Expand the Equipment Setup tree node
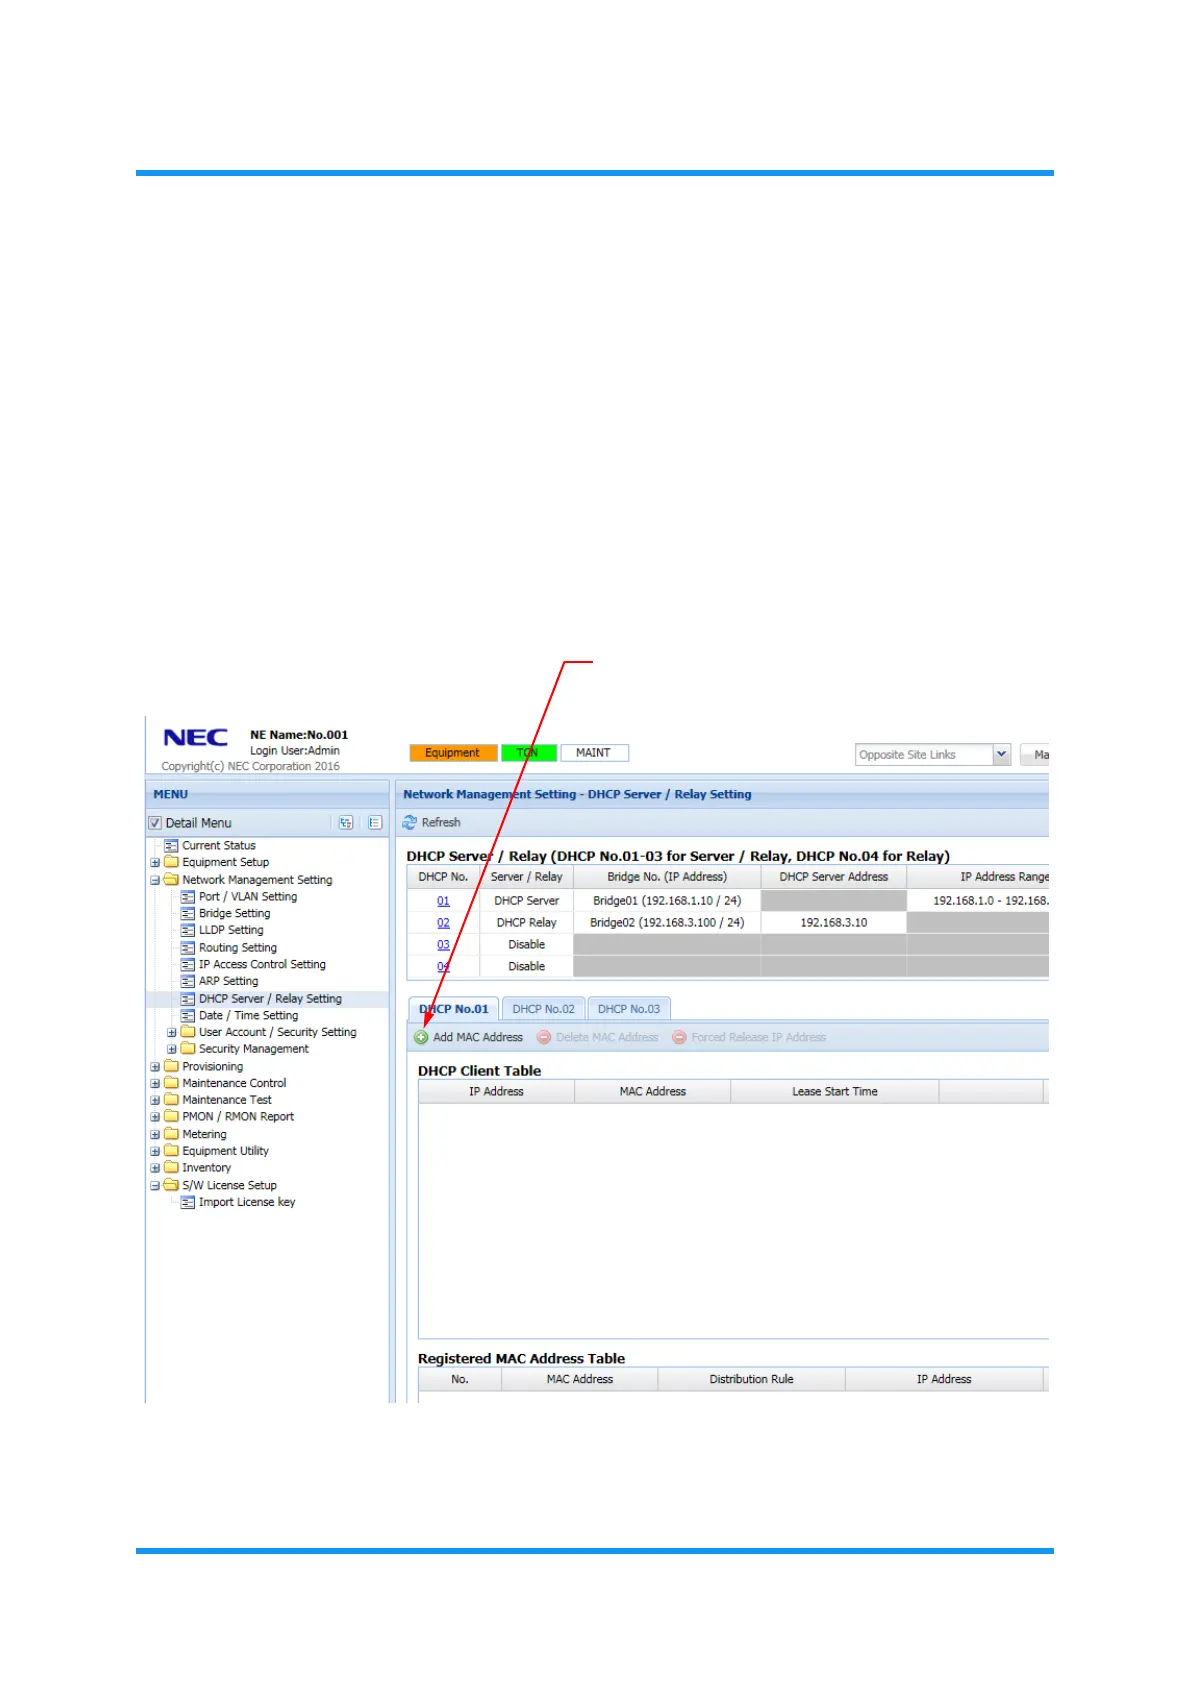Viewport: 1190px width, 1684px height. tap(155, 863)
